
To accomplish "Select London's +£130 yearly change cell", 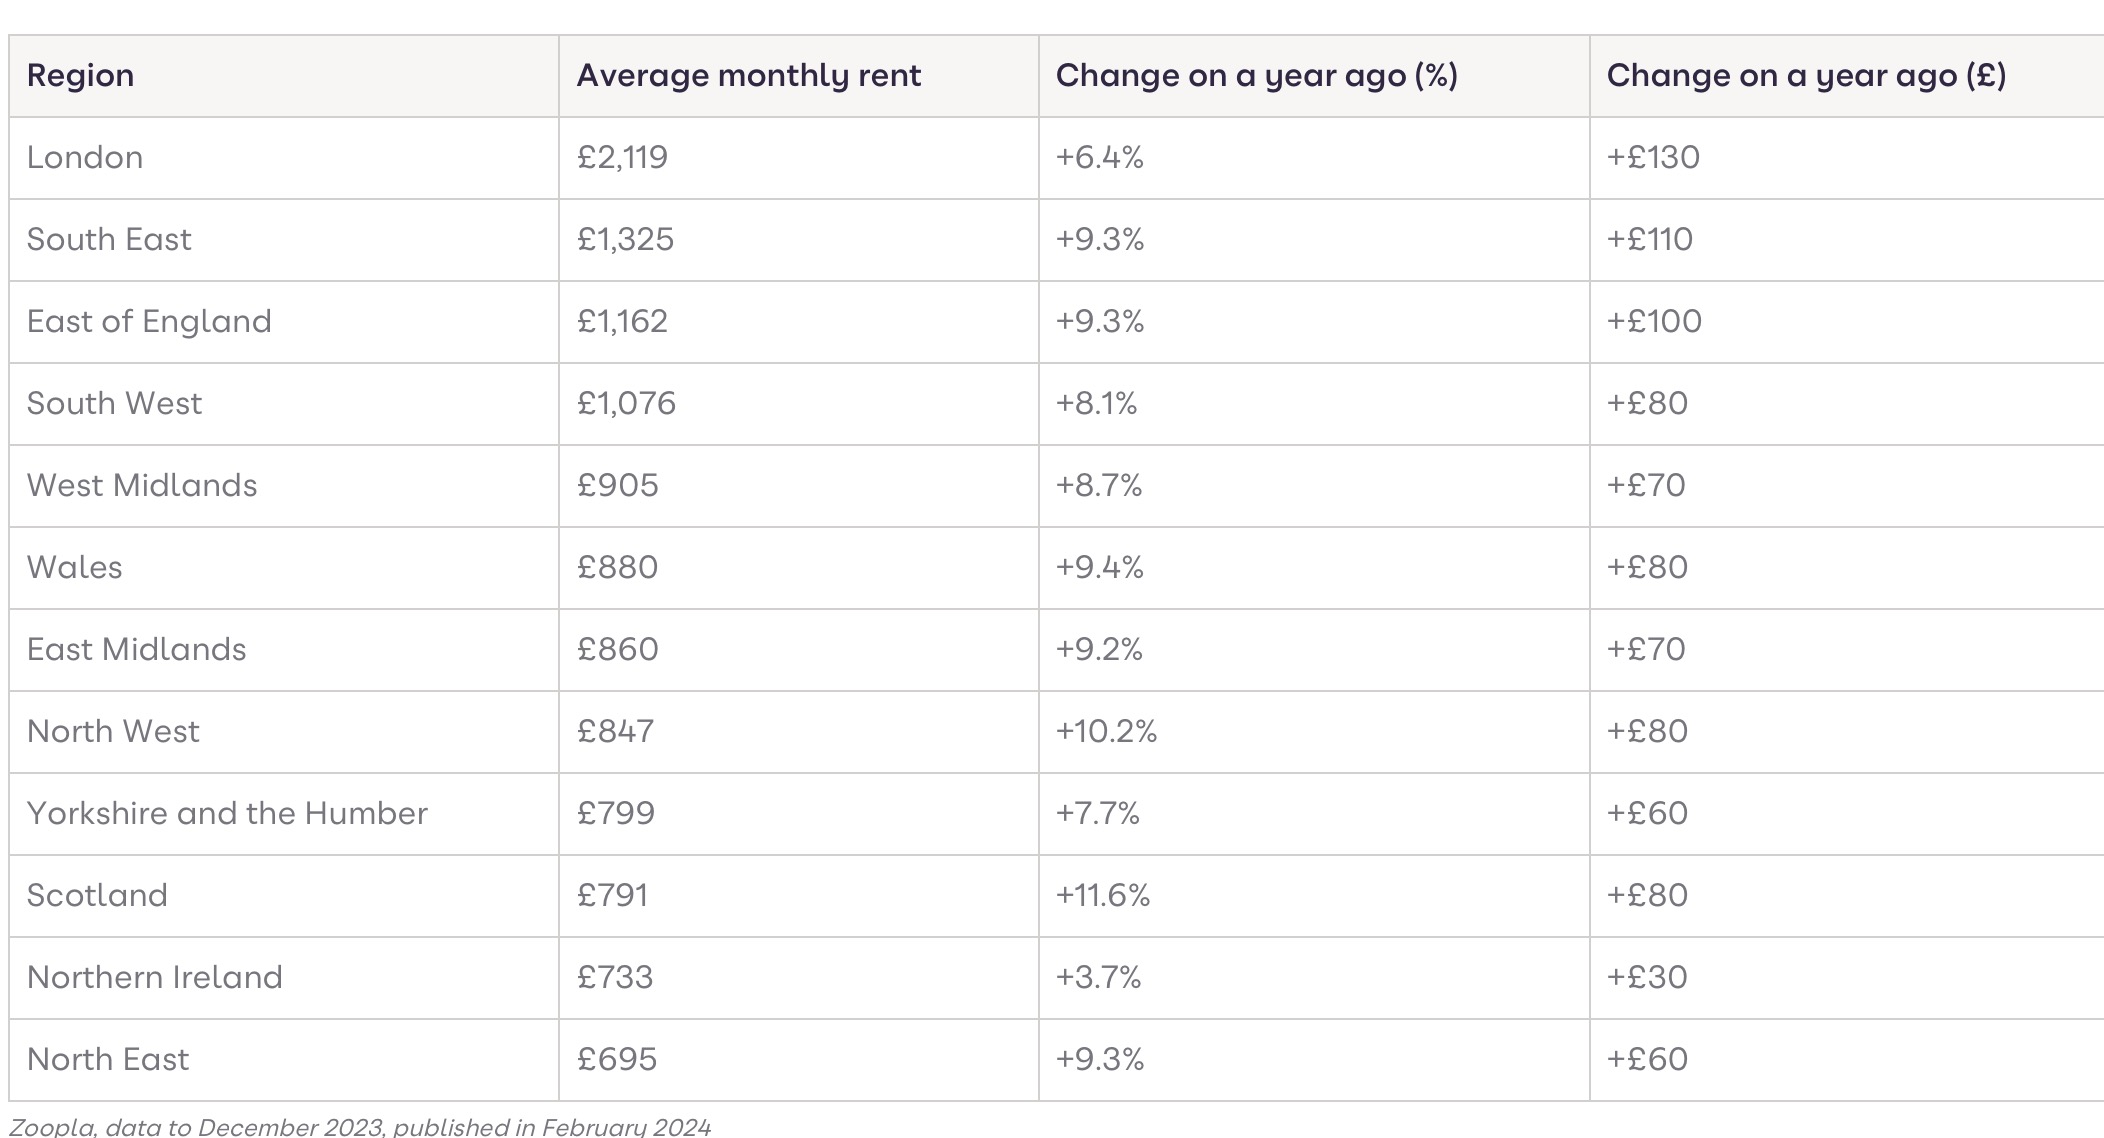I will point(1653,158).
